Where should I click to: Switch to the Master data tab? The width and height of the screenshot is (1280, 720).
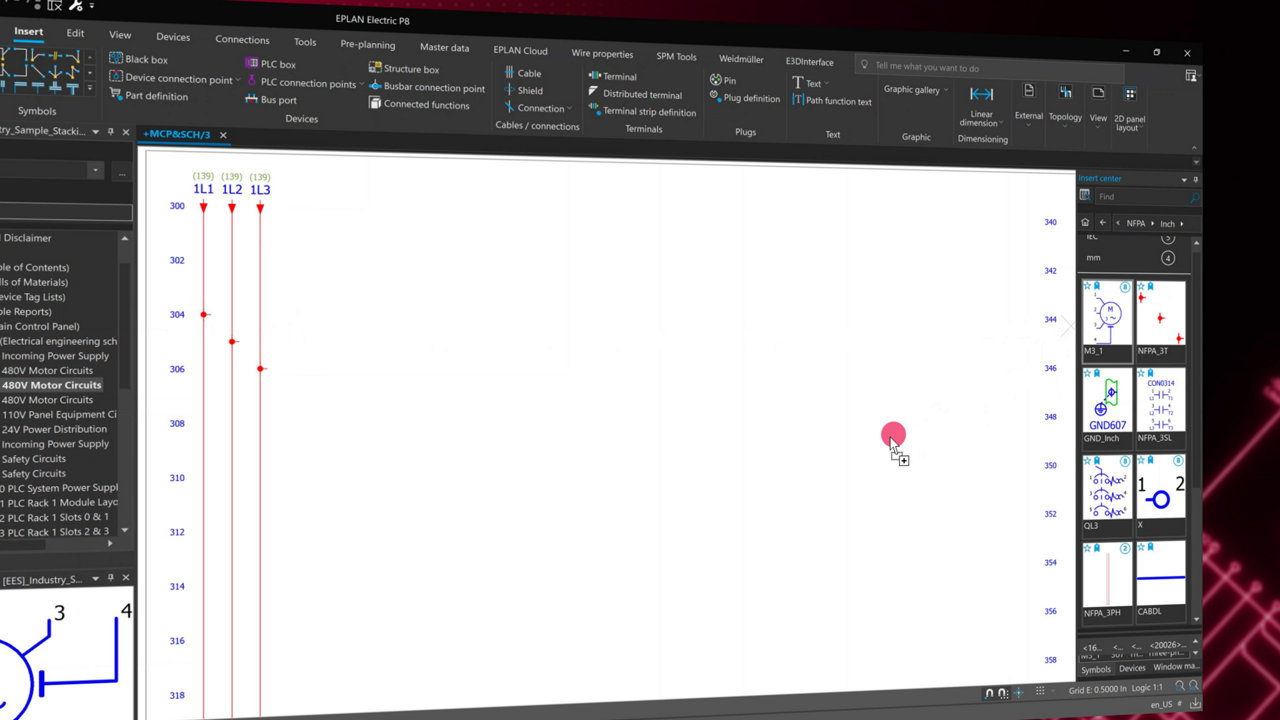click(x=444, y=47)
